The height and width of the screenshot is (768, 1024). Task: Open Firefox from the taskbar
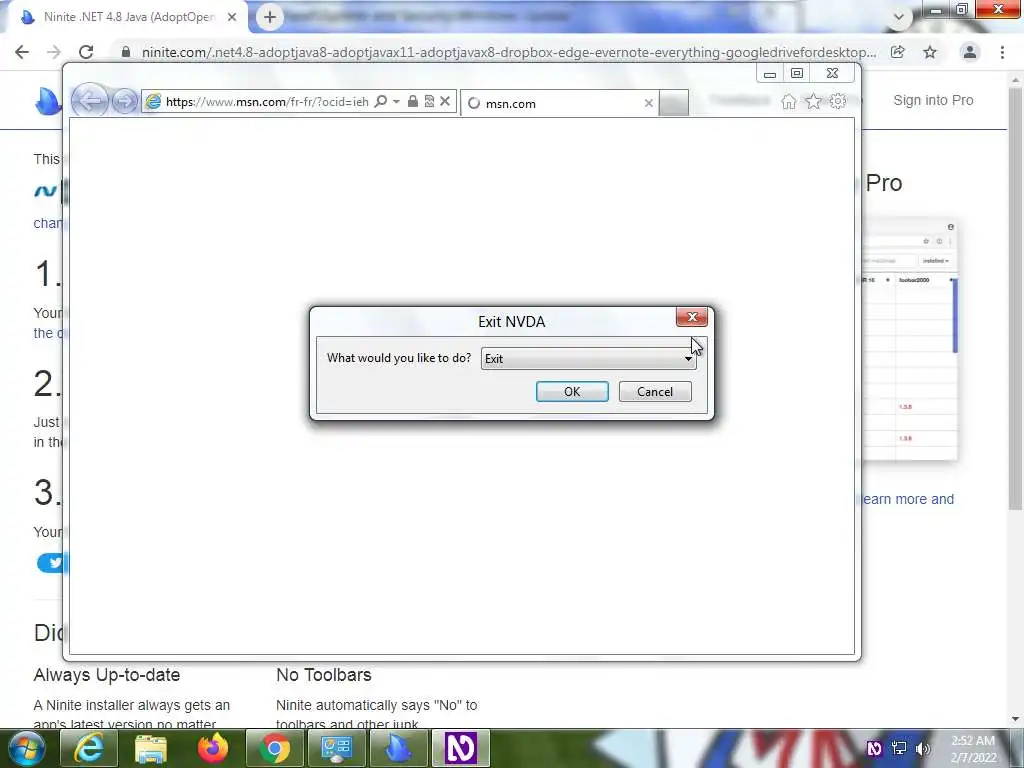click(213, 749)
